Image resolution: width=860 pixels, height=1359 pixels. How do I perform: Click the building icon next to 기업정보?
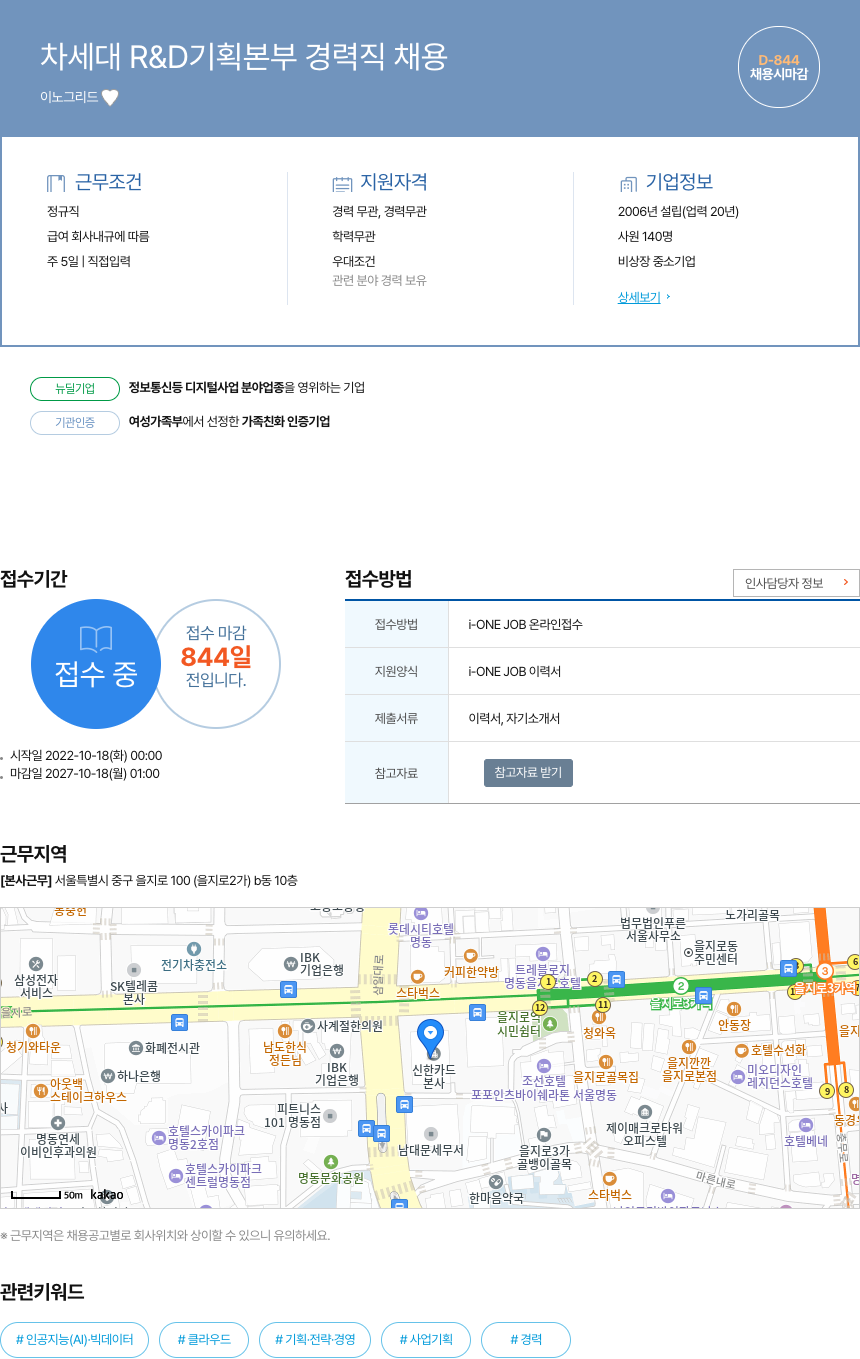628,183
